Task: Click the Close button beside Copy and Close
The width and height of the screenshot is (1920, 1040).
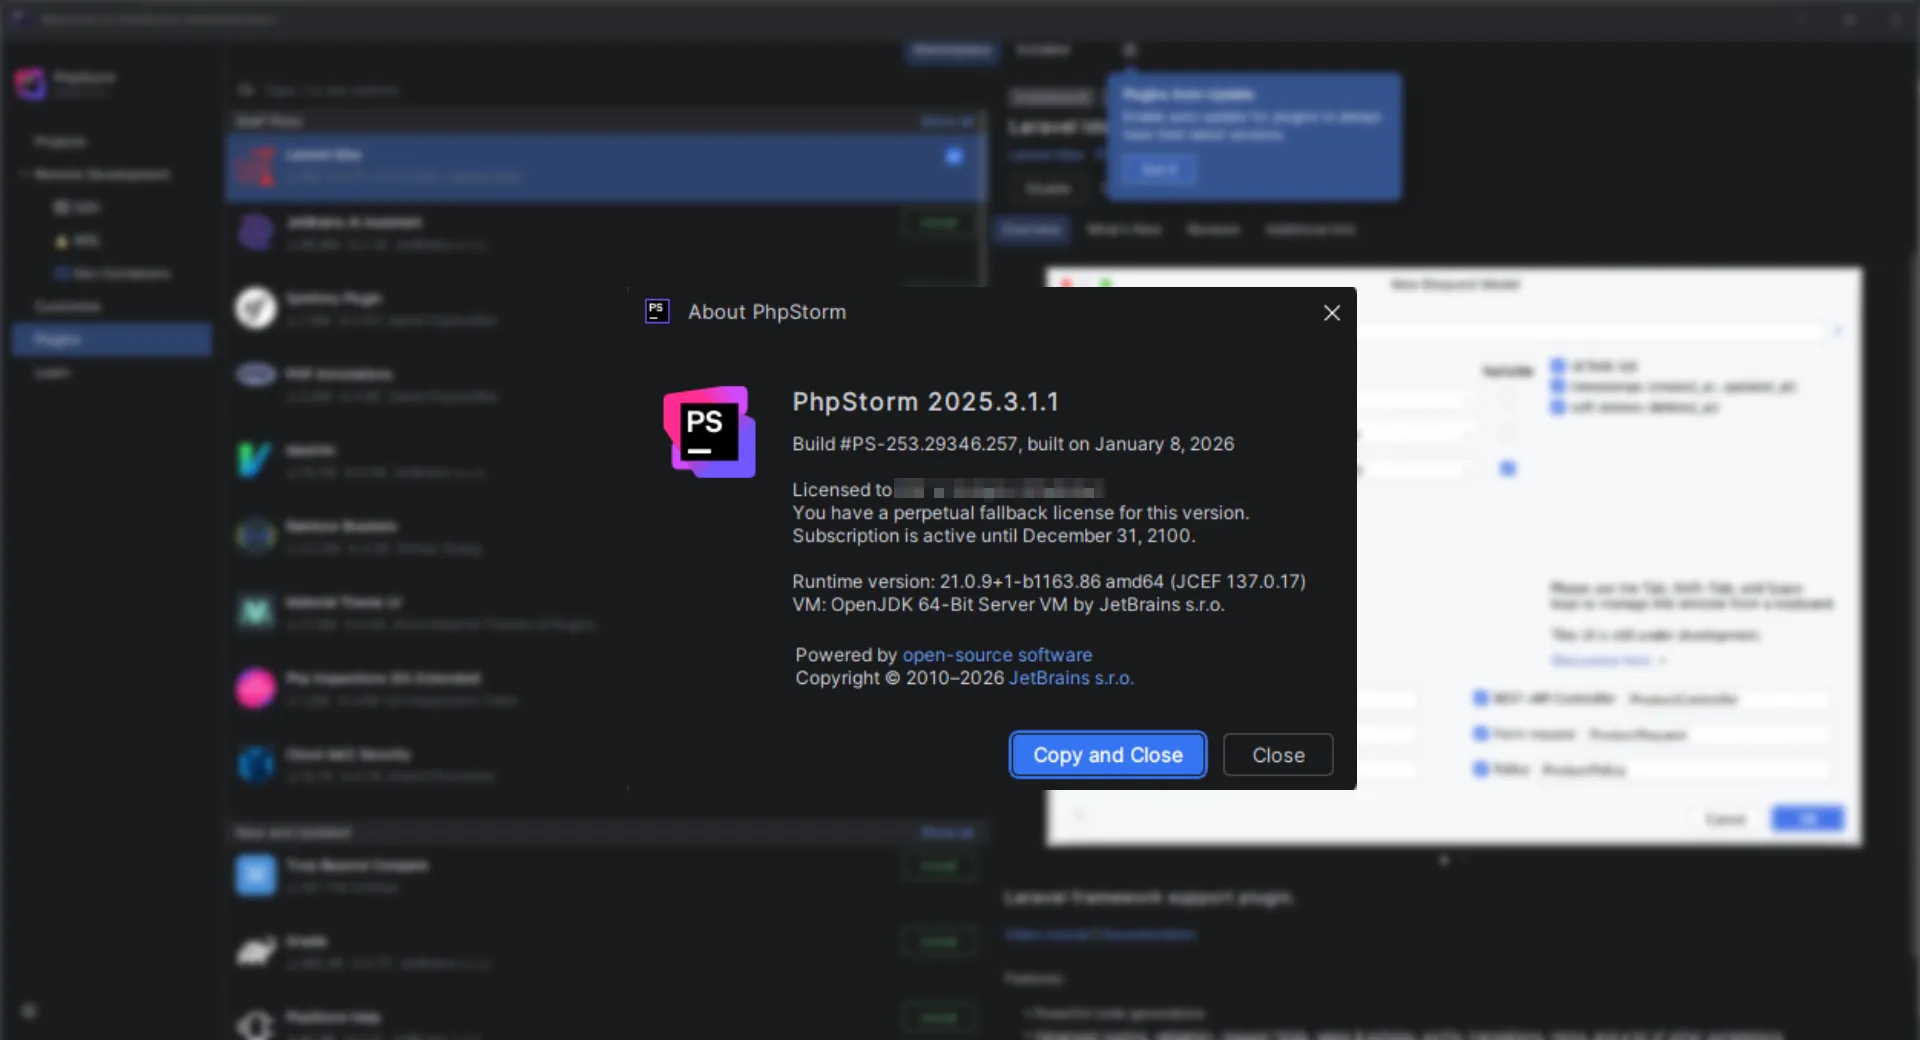Action: pyautogui.click(x=1278, y=755)
